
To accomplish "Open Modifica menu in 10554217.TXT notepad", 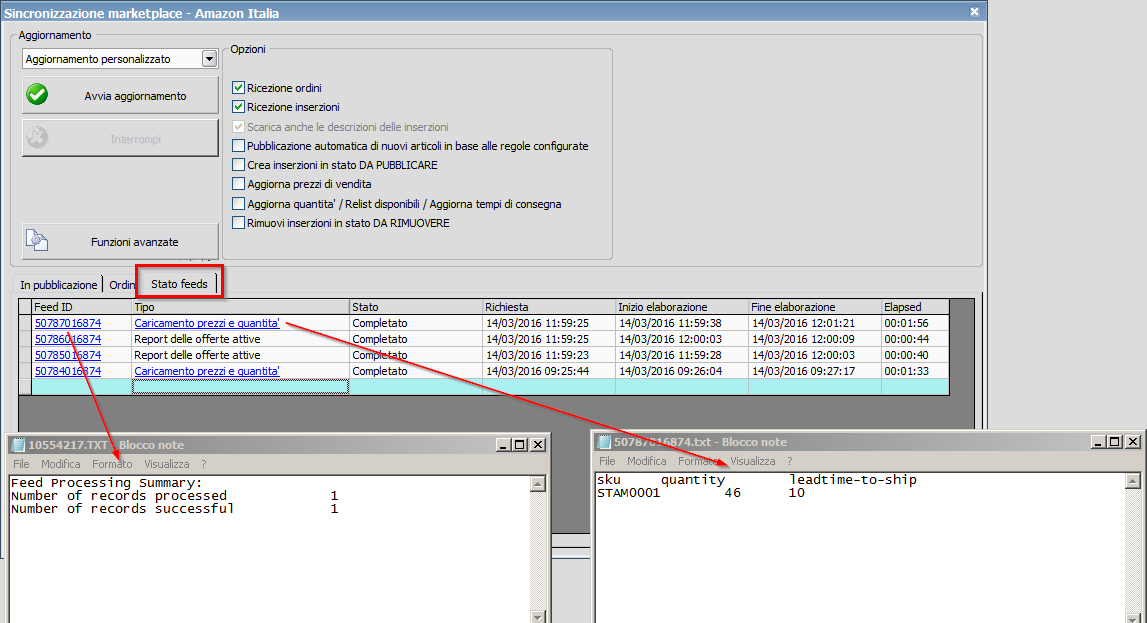I will click(x=61, y=464).
